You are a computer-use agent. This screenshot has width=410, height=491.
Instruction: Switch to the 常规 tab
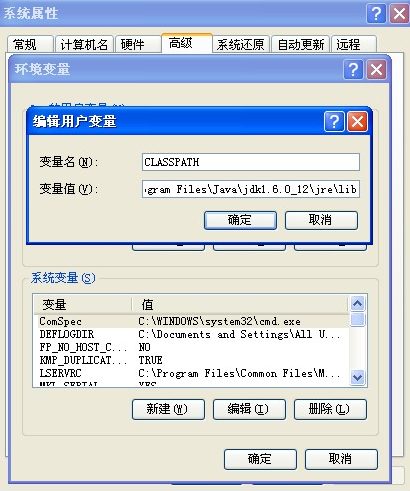coord(30,44)
